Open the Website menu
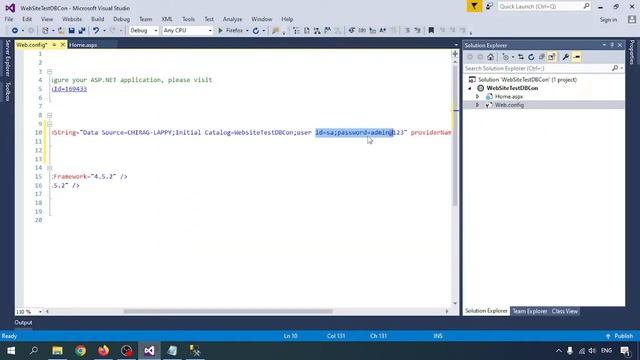The height and width of the screenshot is (360, 640). coord(72,19)
